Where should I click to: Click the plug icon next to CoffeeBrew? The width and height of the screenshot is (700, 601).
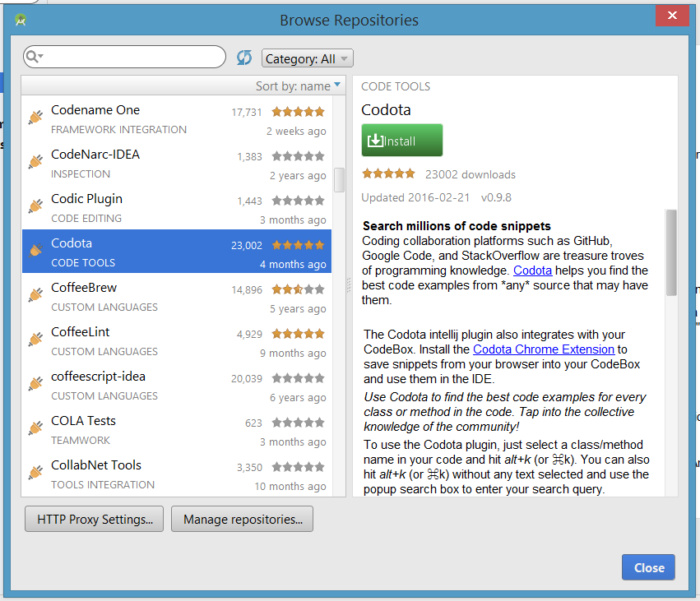pos(36,295)
